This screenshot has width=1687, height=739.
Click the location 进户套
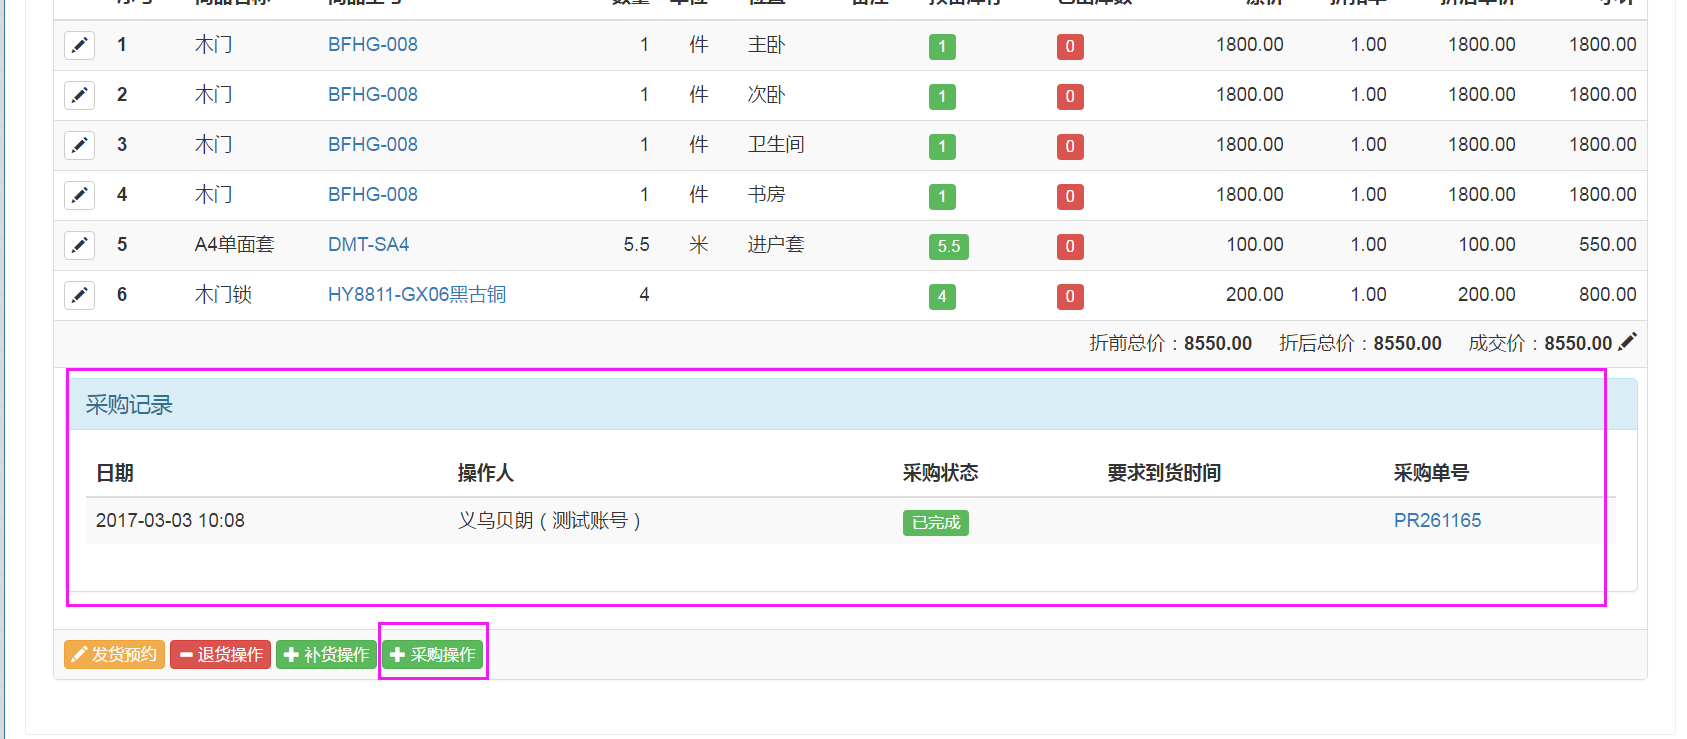(x=776, y=244)
